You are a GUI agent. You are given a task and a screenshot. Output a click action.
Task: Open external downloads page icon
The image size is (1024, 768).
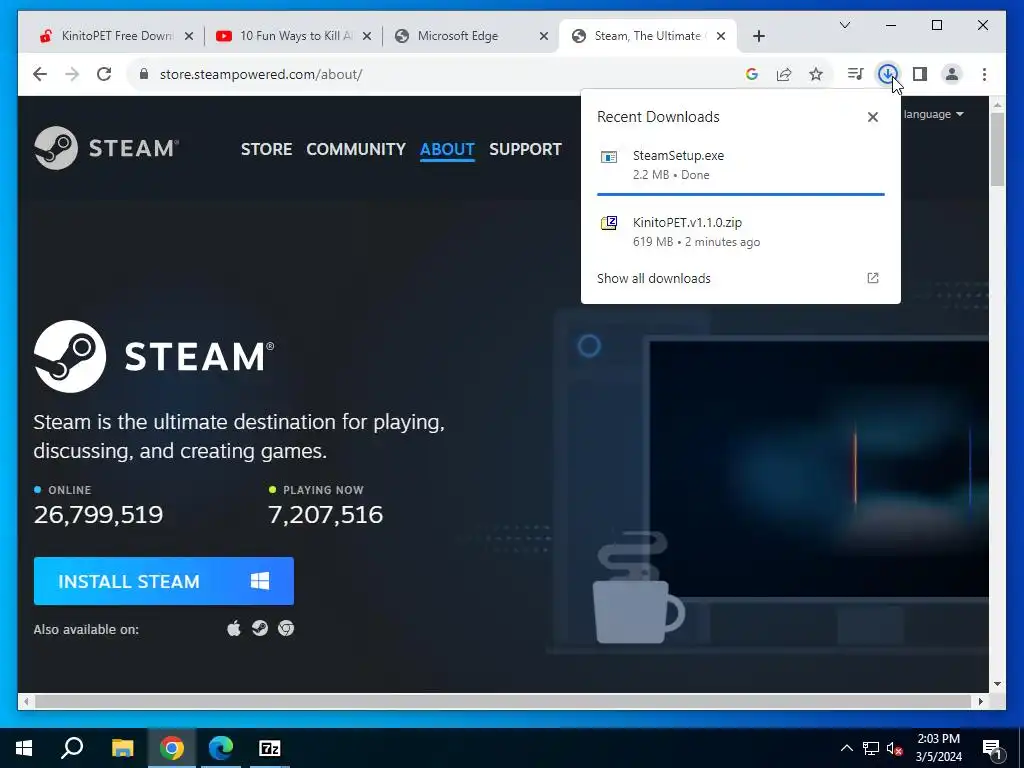point(872,278)
